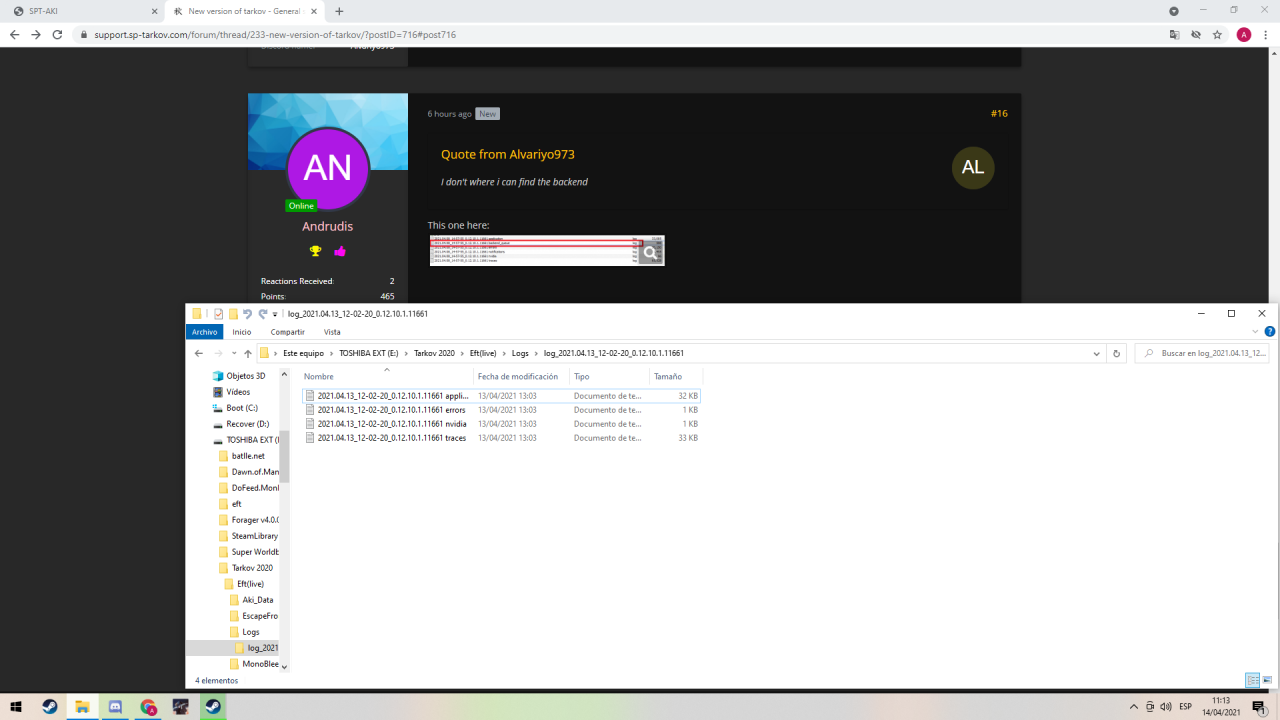Open Discord from the taskbar

(x=115, y=707)
